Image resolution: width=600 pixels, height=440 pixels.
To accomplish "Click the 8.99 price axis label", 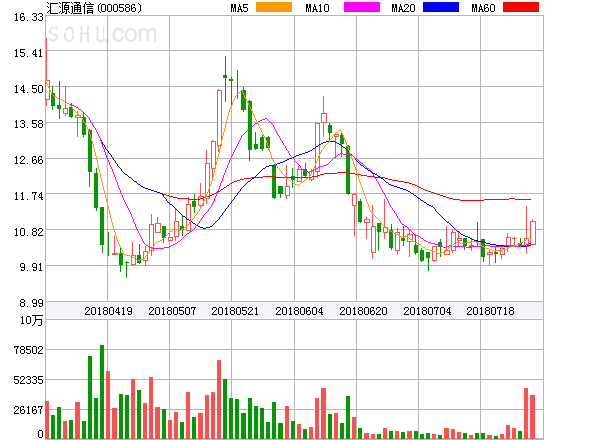I will coord(31,303).
